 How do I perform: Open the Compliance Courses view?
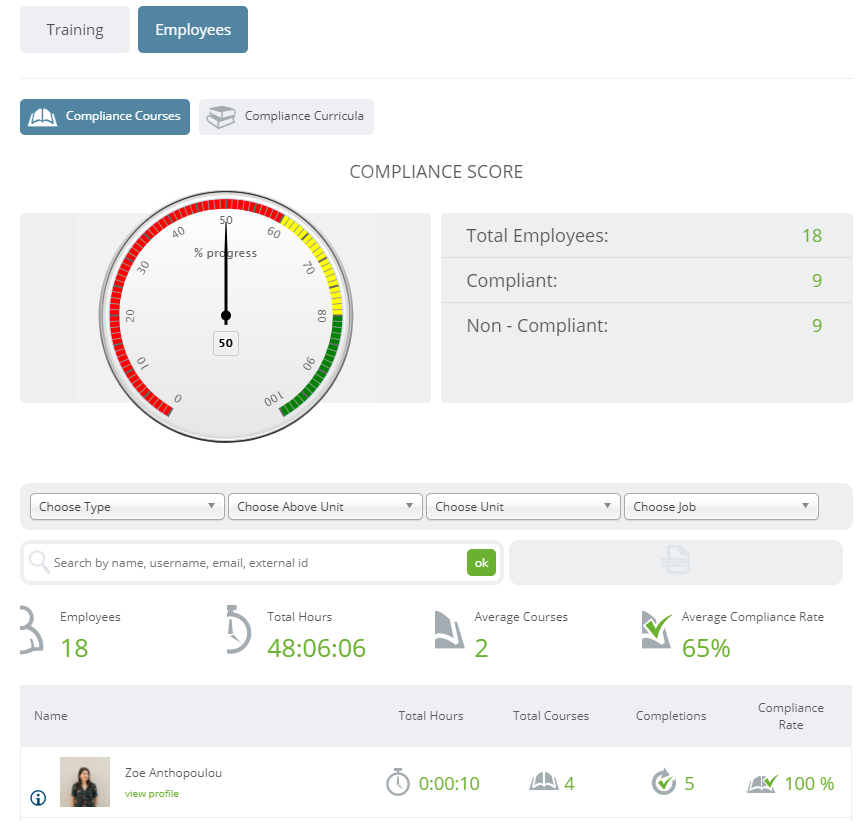[105, 116]
